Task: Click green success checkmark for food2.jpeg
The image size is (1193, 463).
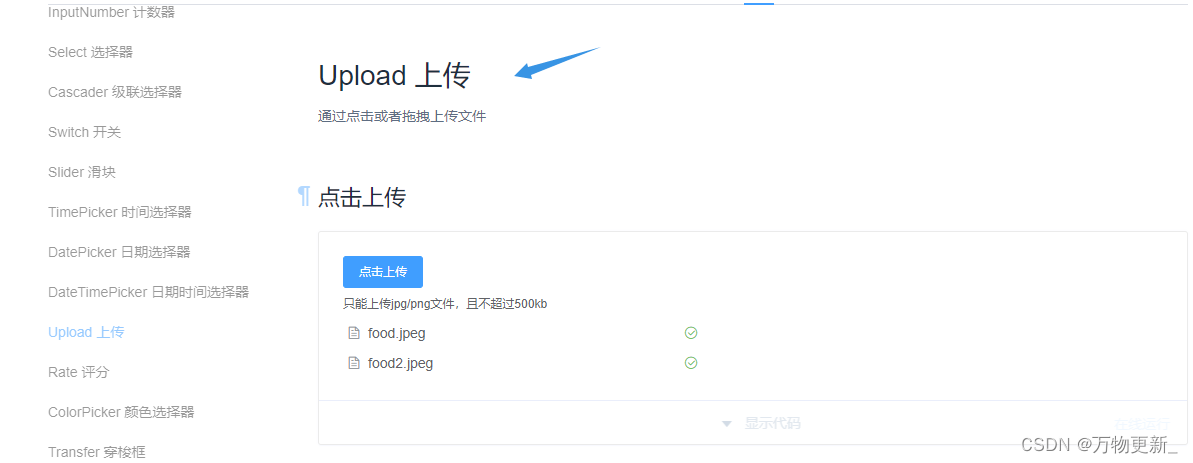Action: tap(691, 363)
